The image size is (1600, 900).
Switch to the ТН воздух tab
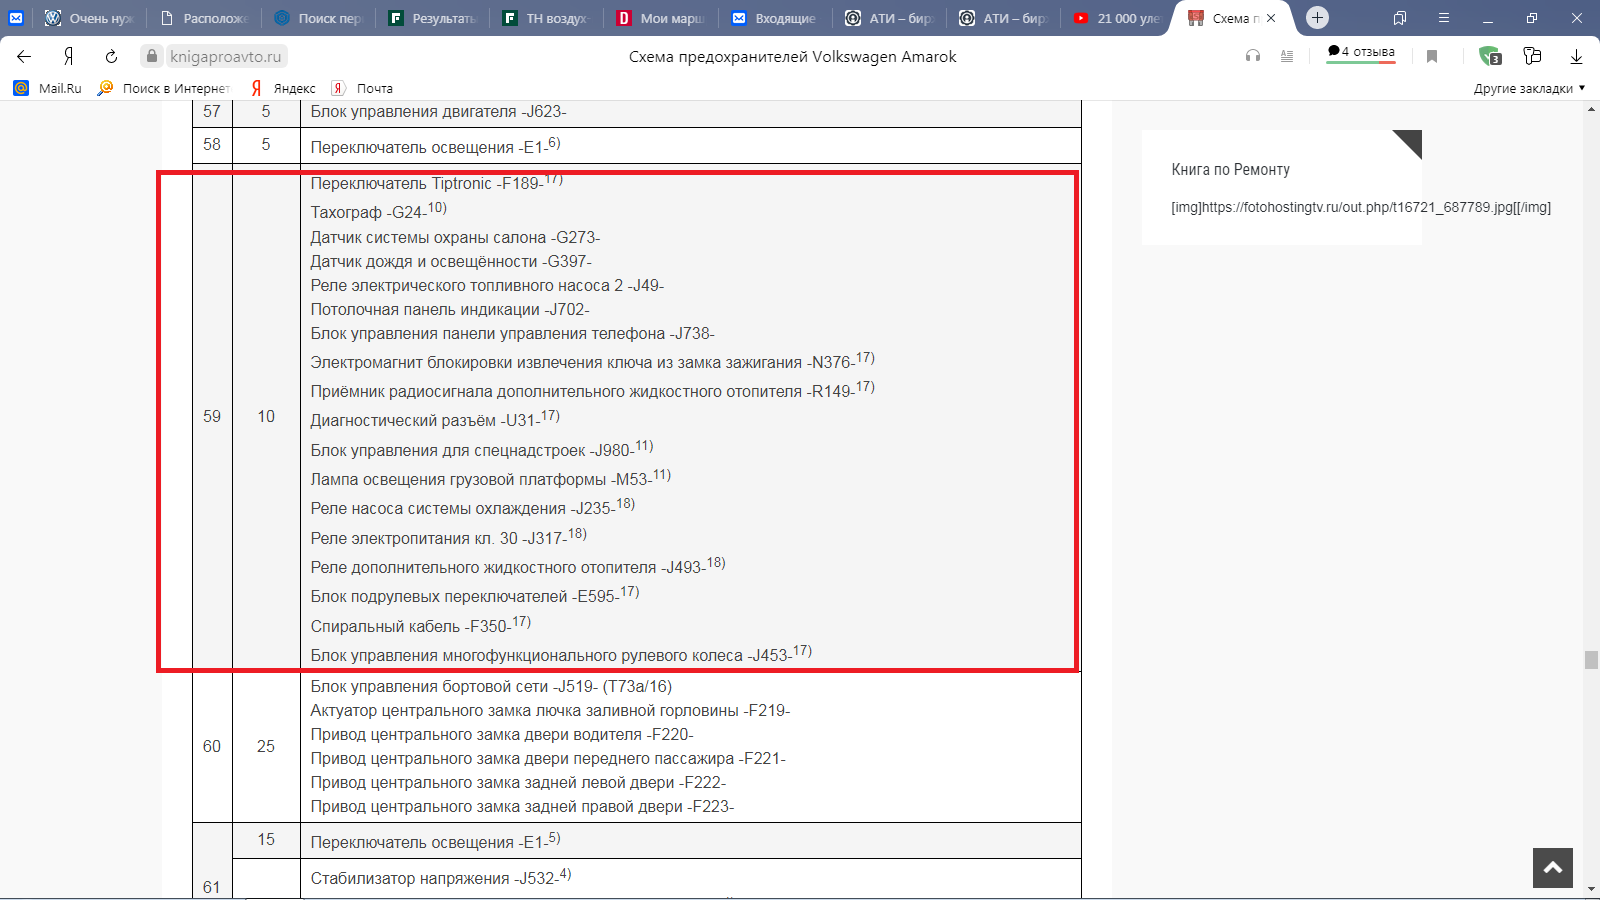pos(547,18)
